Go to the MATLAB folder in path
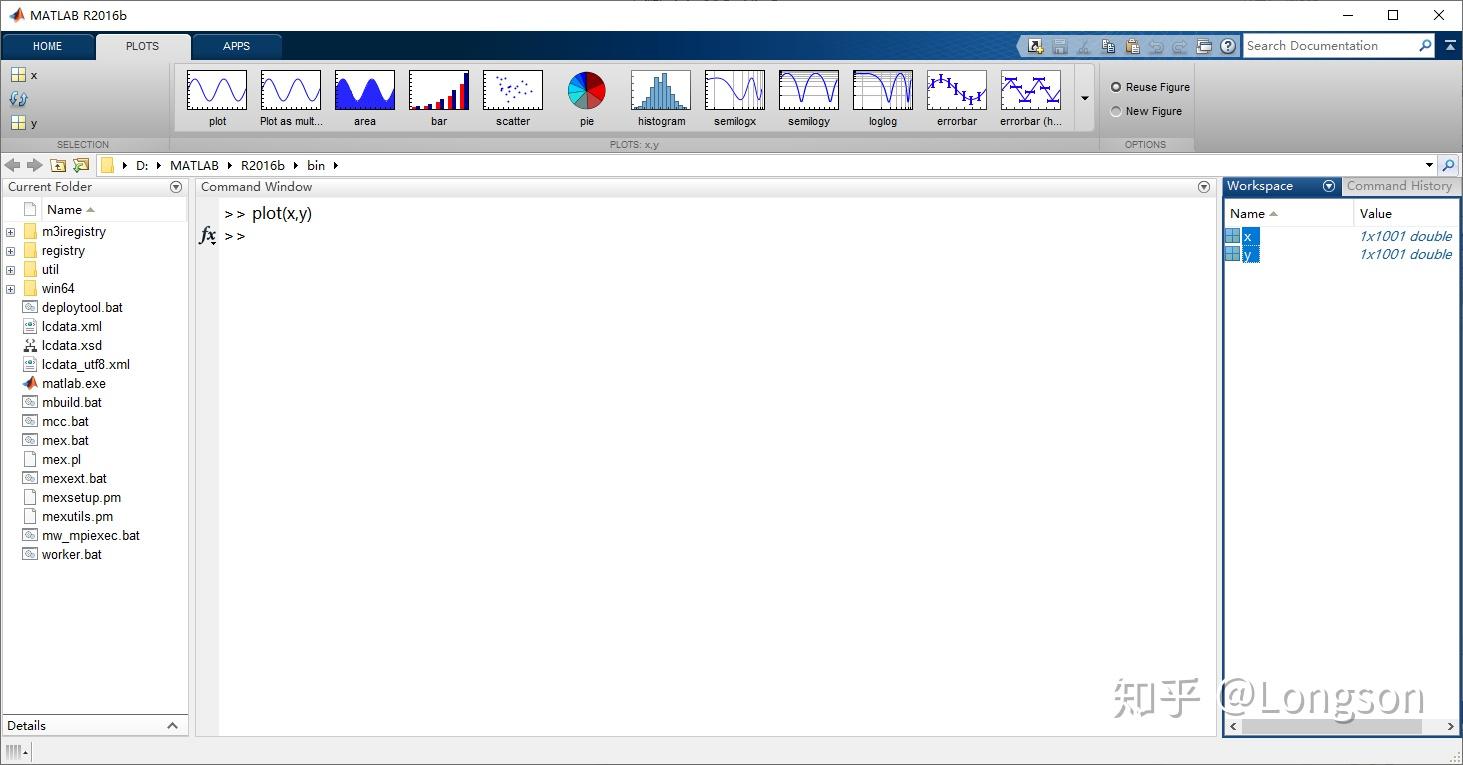Image resolution: width=1463 pixels, height=765 pixels. 194,166
